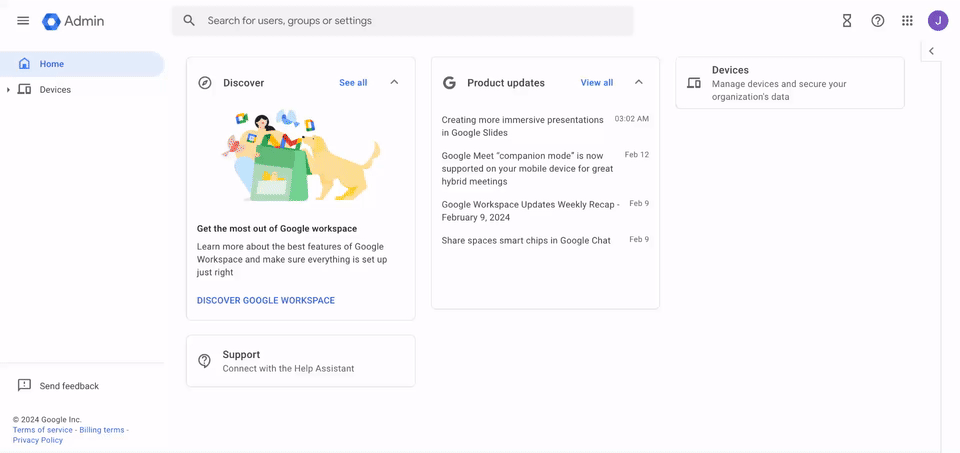960x453 pixels.
Task: Collapse the Product updates card
Action: click(639, 82)
